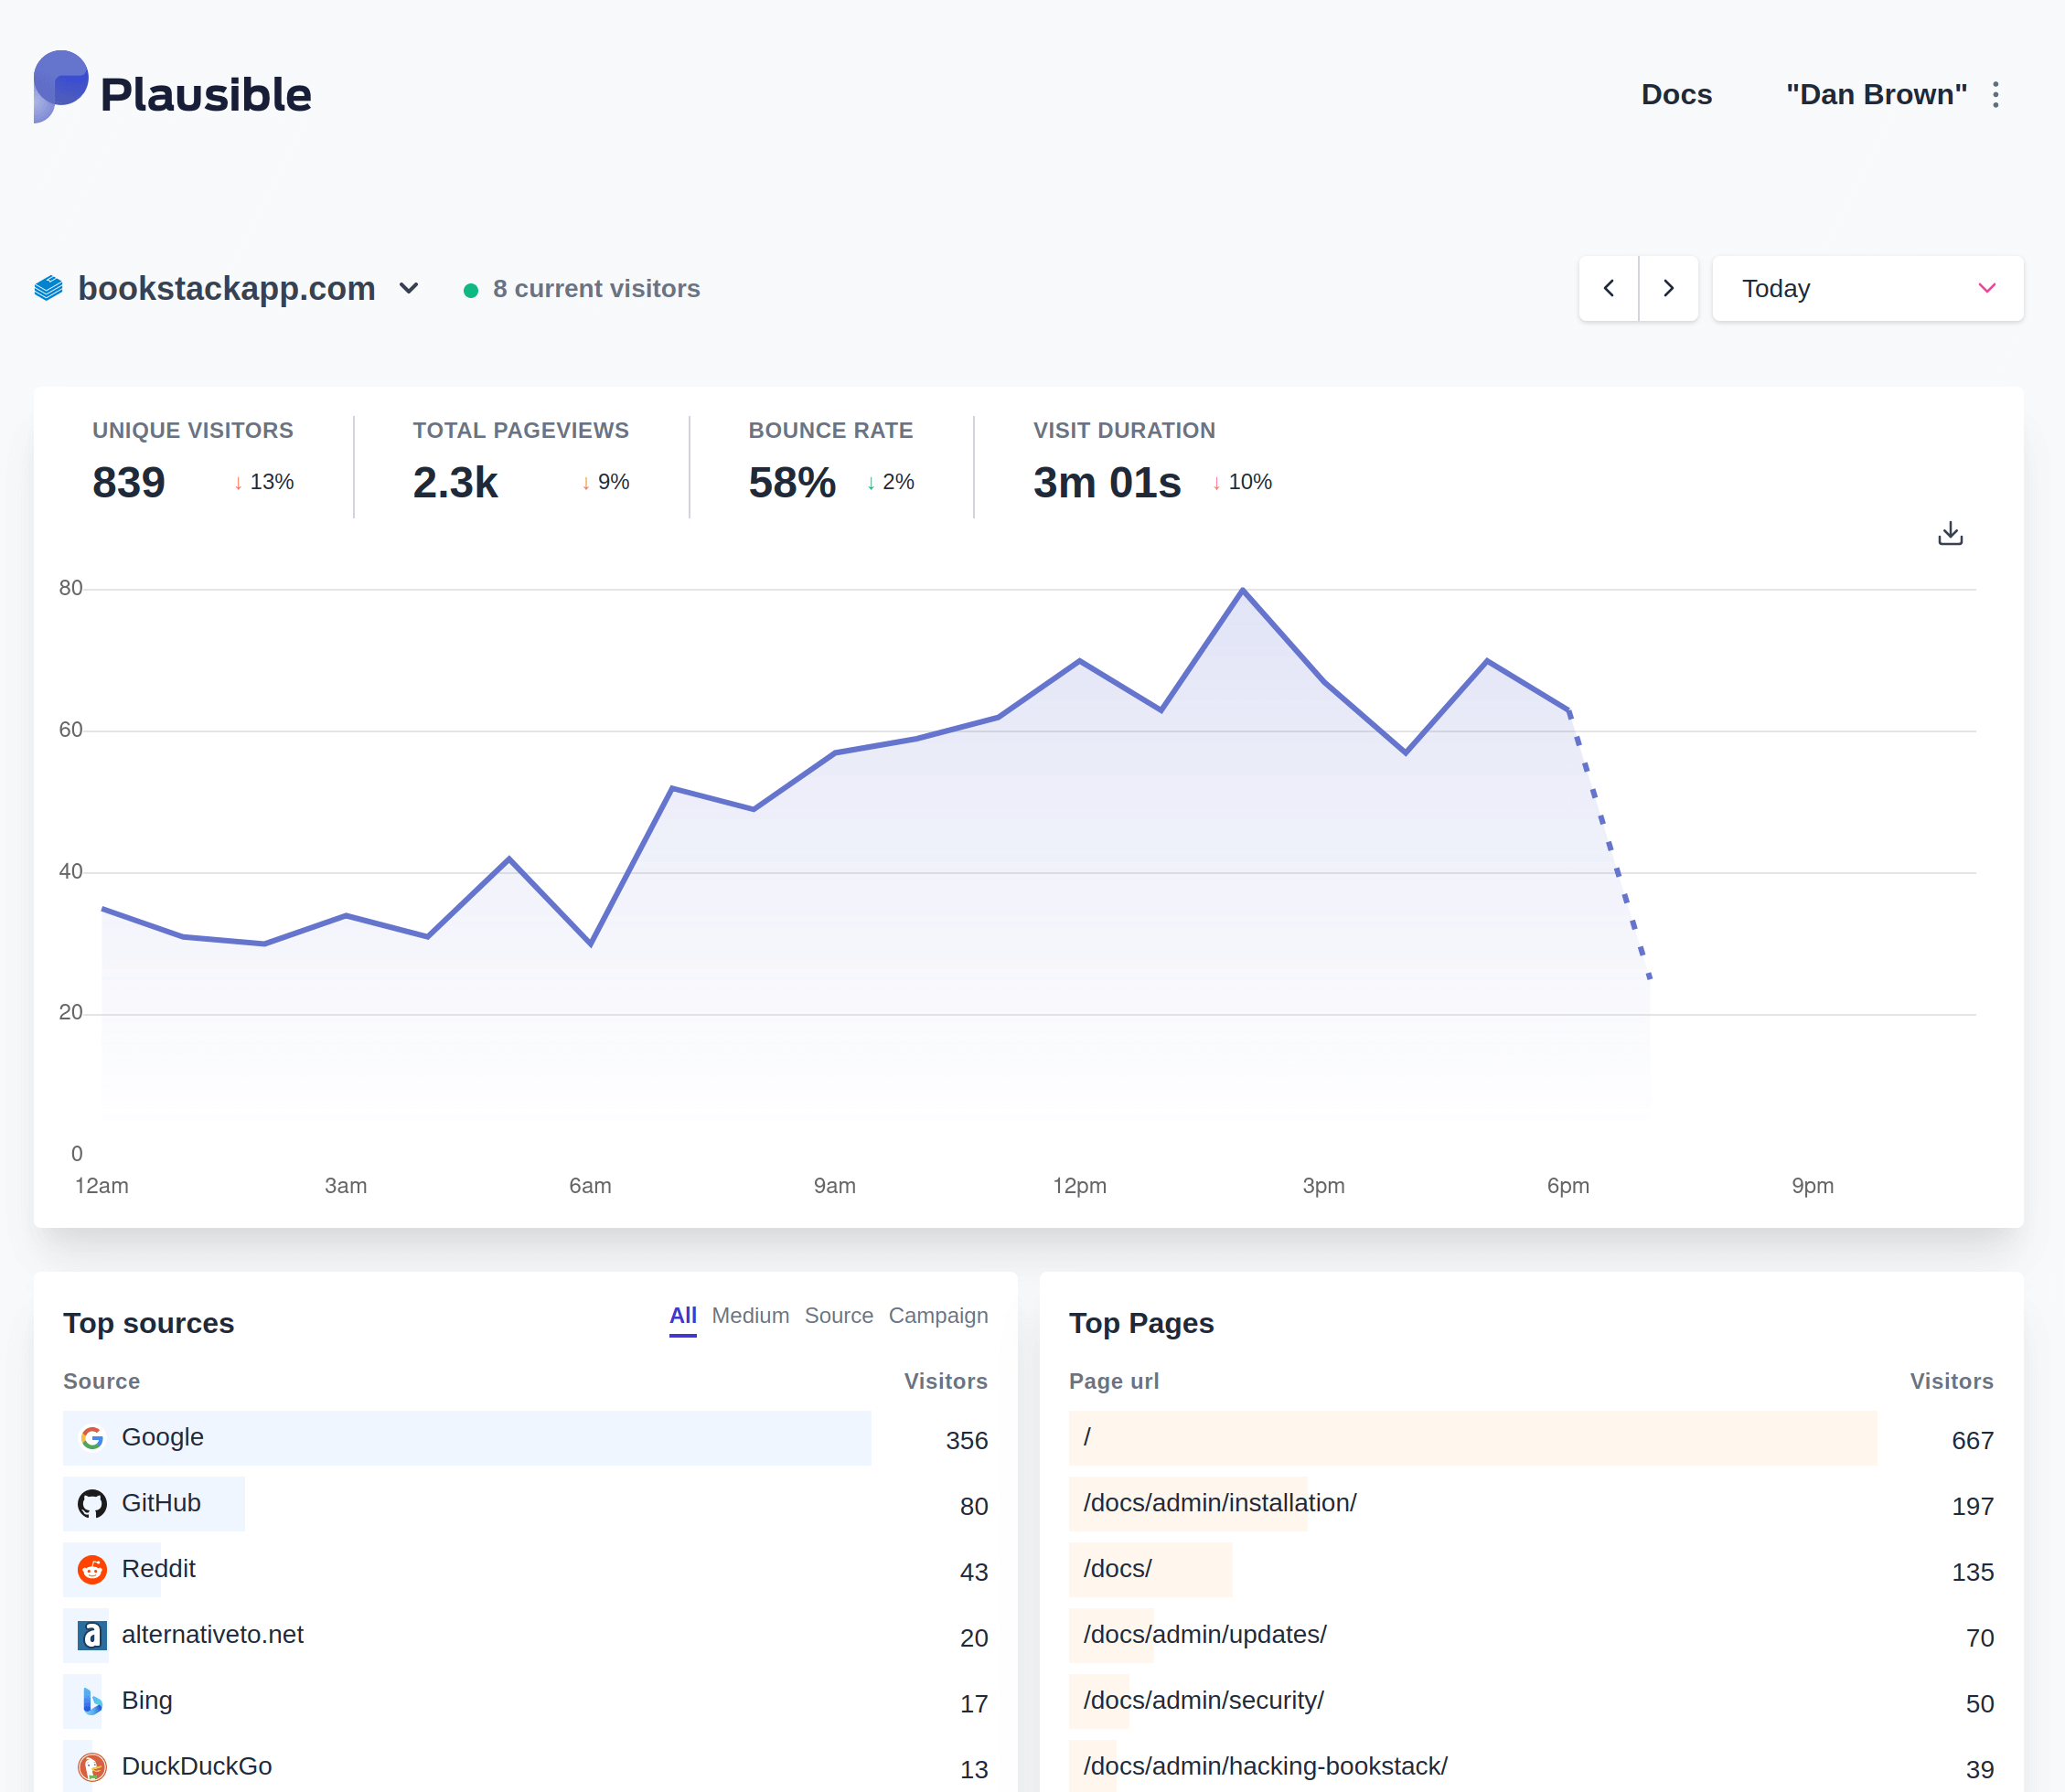Click the bookstackapp.com site favicon
2065x1792 pixels.
tap(48, 289)
